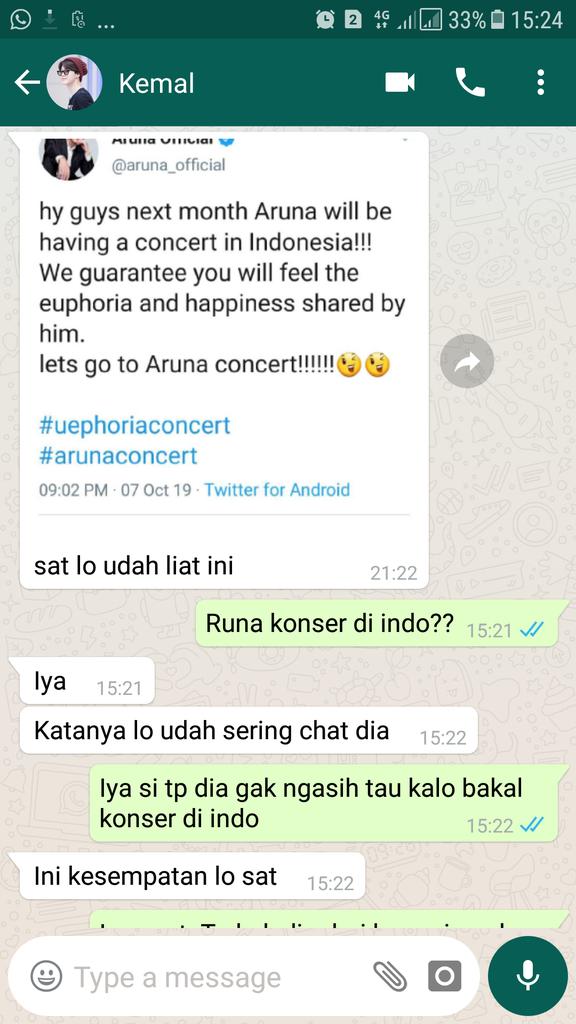
Task: Tap the back arrow to leave chat
Action: [x=27, y=83]
